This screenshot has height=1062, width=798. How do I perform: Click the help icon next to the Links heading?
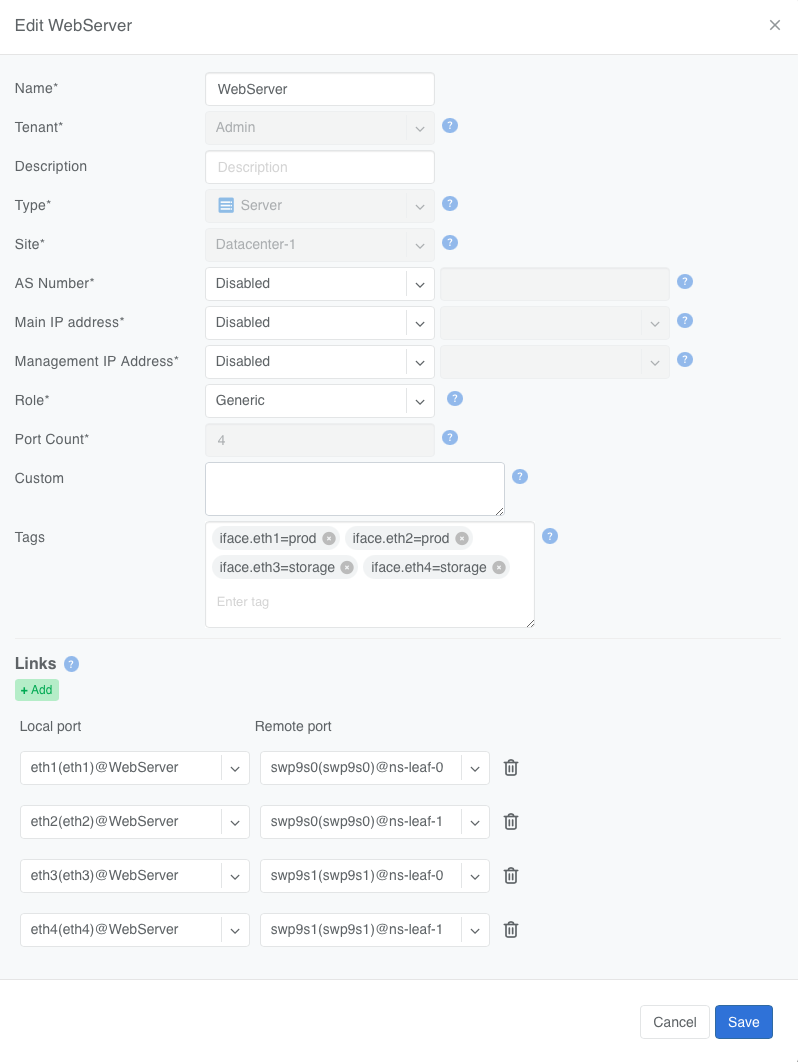pyautogui.click(x=70, y=663)
